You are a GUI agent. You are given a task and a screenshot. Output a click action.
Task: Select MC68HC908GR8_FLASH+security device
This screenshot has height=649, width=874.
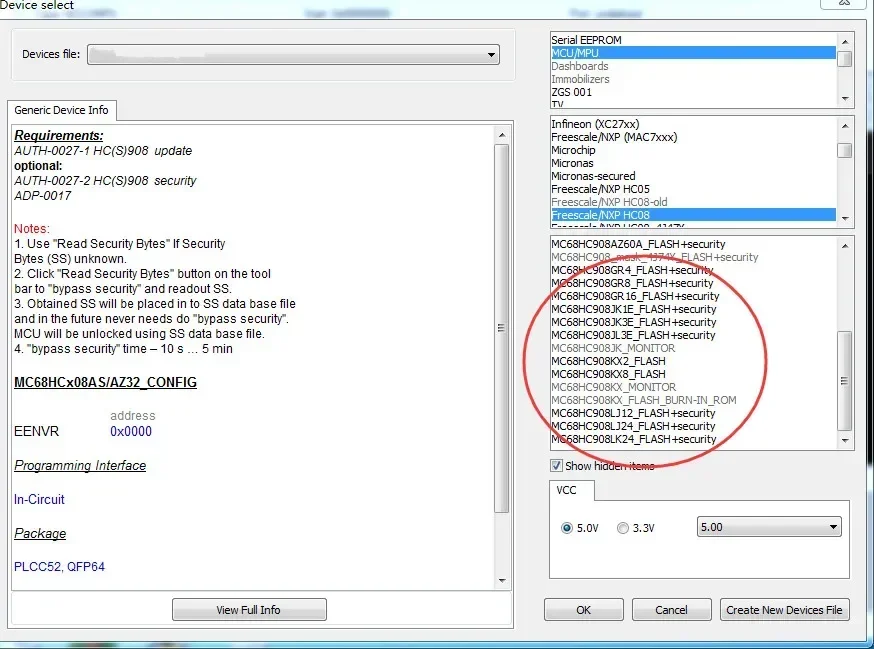pyautogui.click(x=693, y=283)
